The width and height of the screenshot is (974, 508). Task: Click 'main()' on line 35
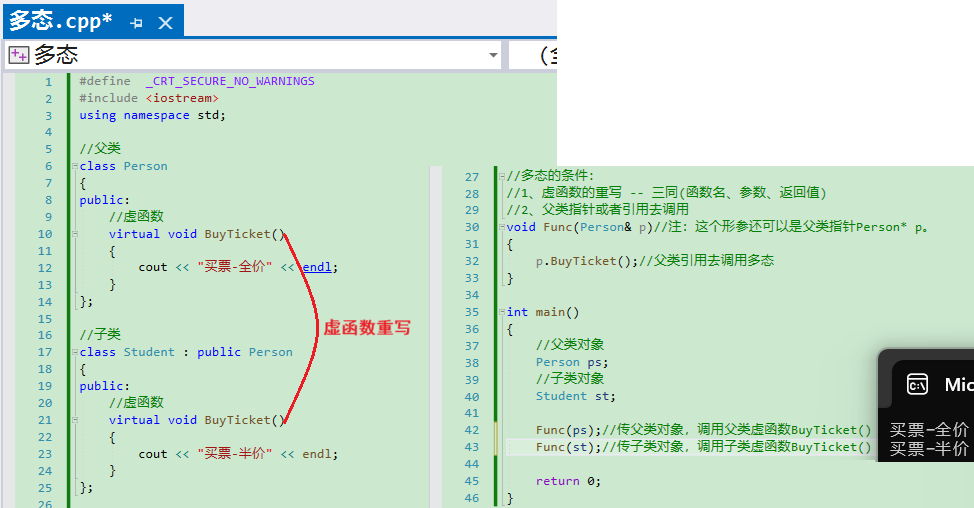click(557, 312)
